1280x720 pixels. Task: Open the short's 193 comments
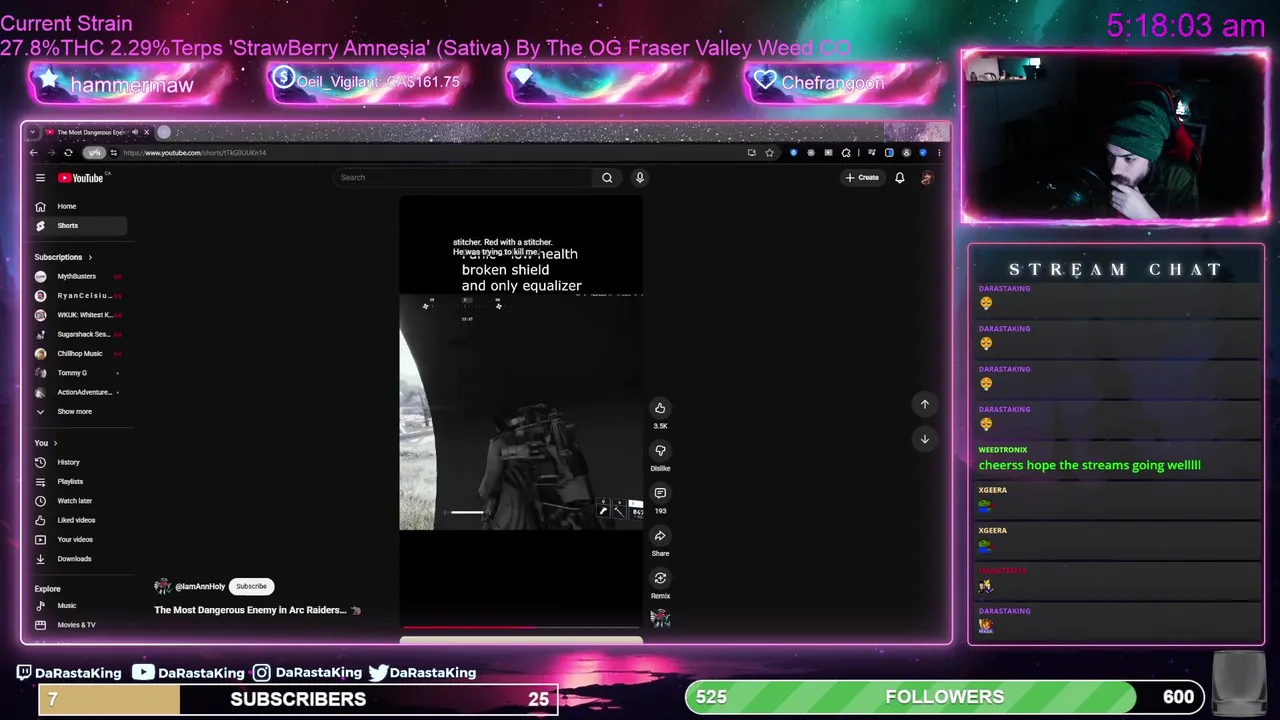pyautogui.click(x=660, y=493)
